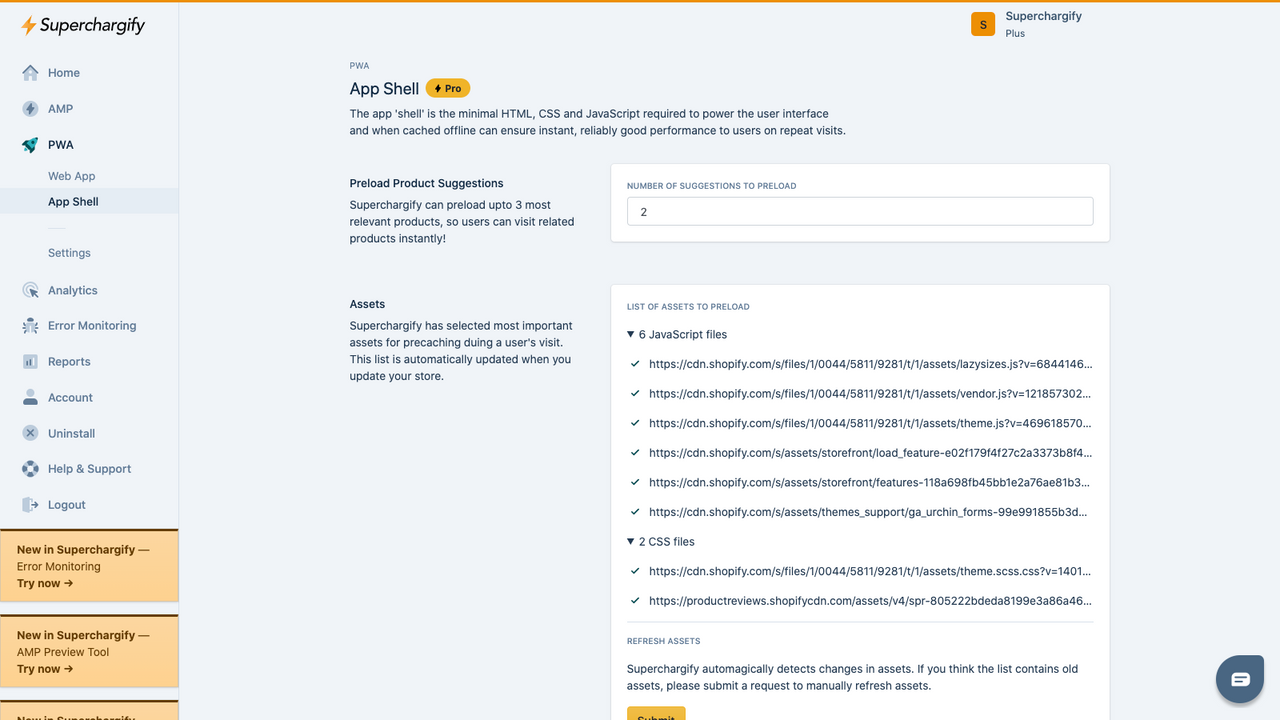Click Try now for Error Monitoring

[45, 583]
